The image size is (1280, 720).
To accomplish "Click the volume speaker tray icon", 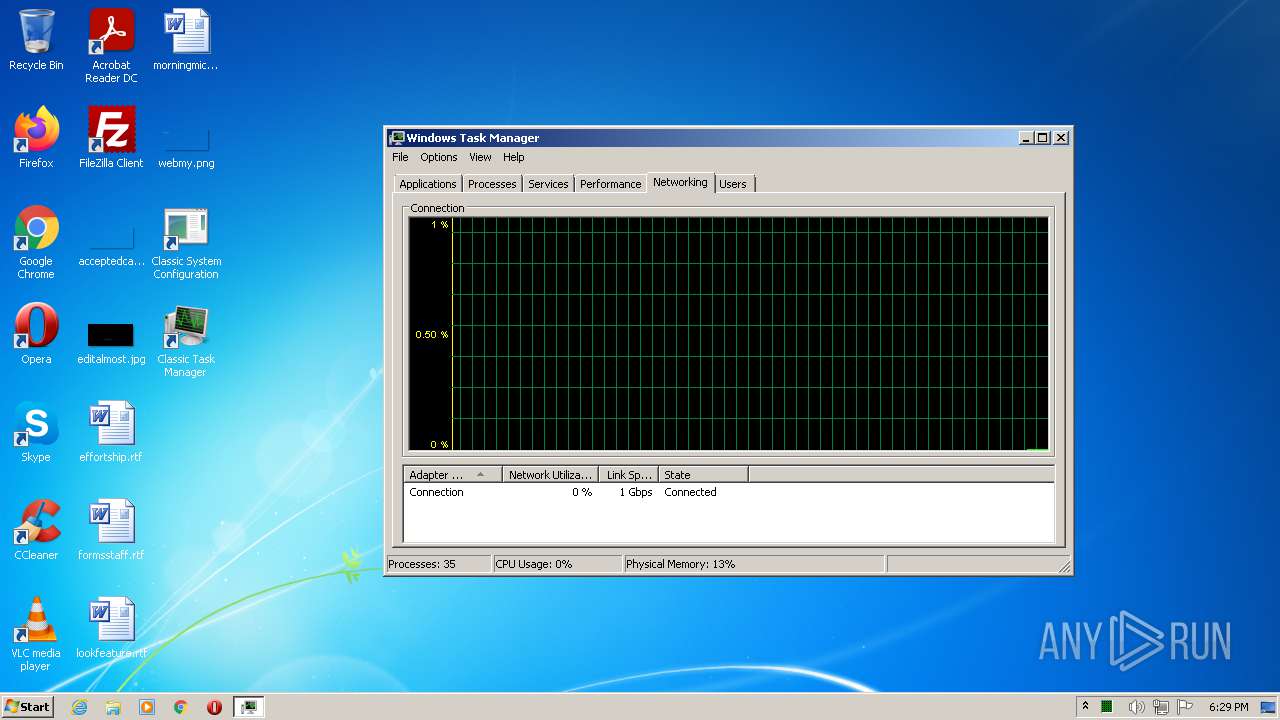I will coord(1136,707).
